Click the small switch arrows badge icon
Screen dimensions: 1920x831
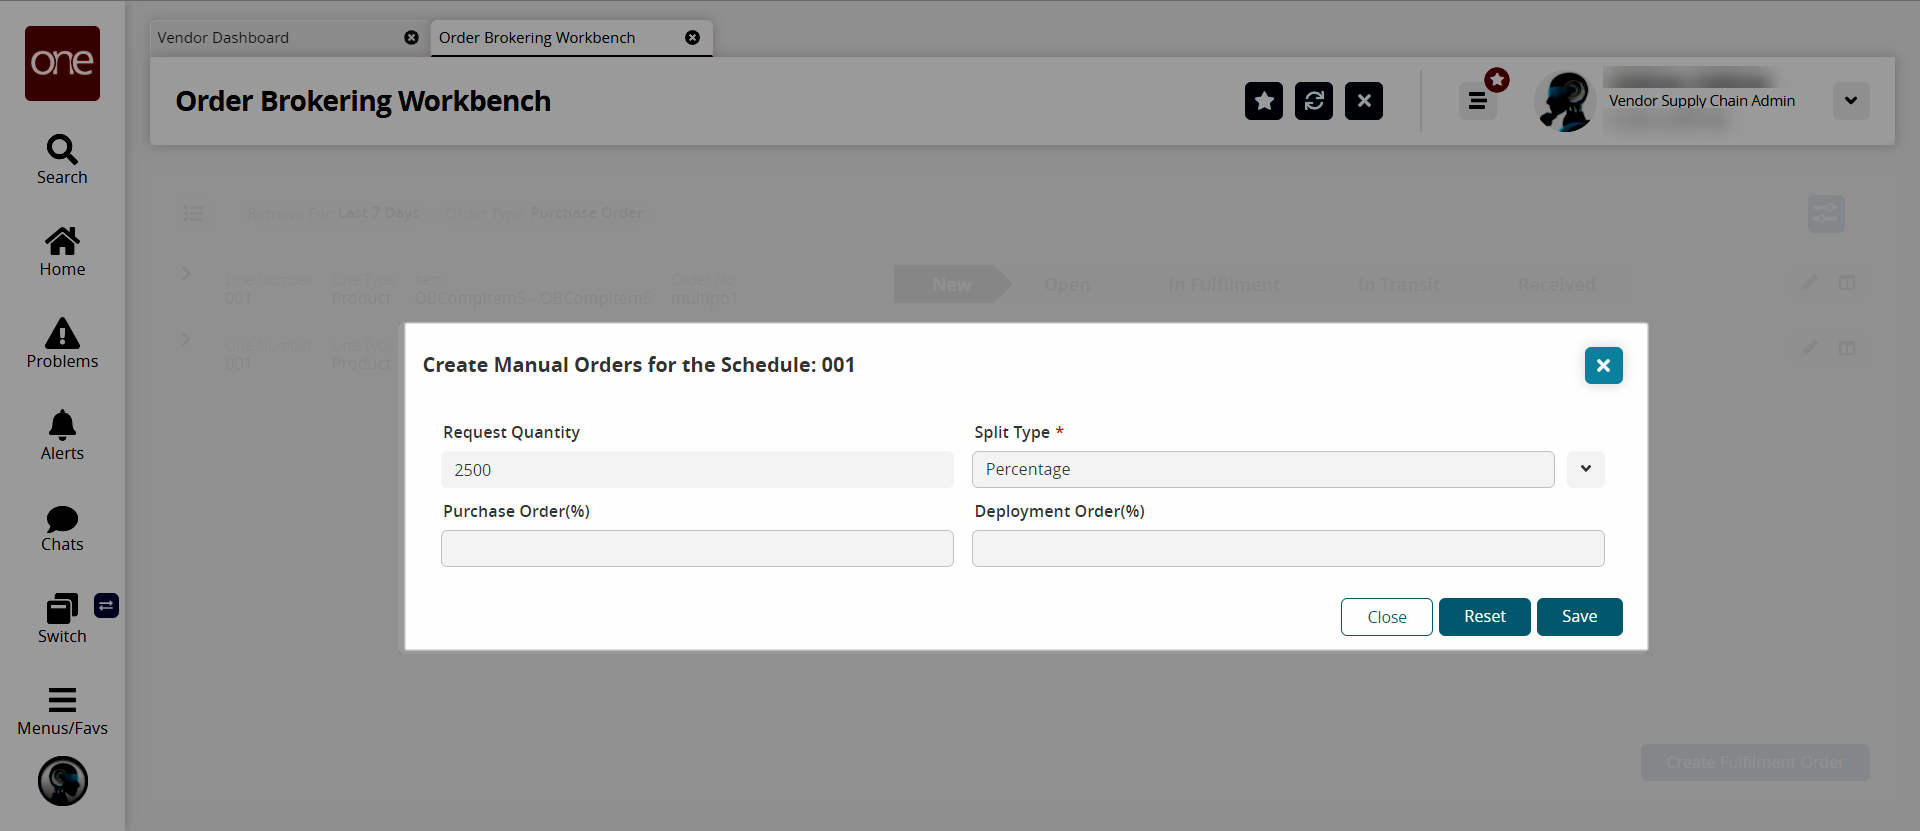point(106,605)
